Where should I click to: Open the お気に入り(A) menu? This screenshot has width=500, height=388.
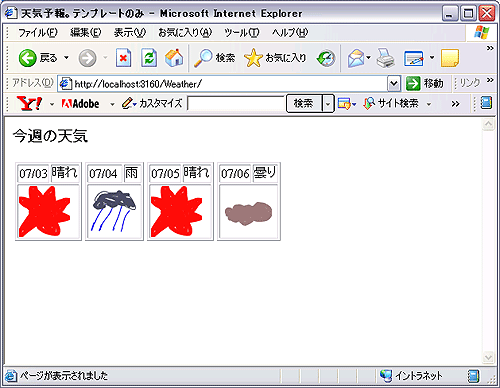(x=185, y=33)
